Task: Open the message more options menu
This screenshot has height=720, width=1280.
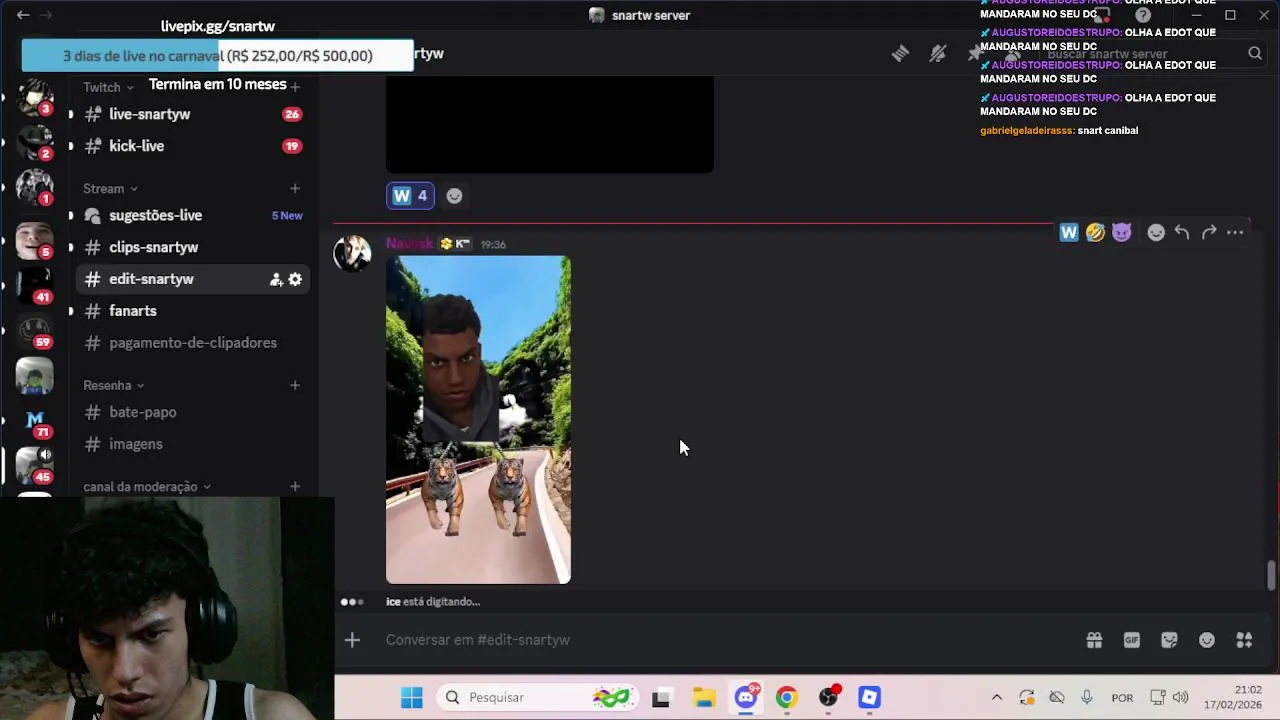Action: click(1235, 232)
